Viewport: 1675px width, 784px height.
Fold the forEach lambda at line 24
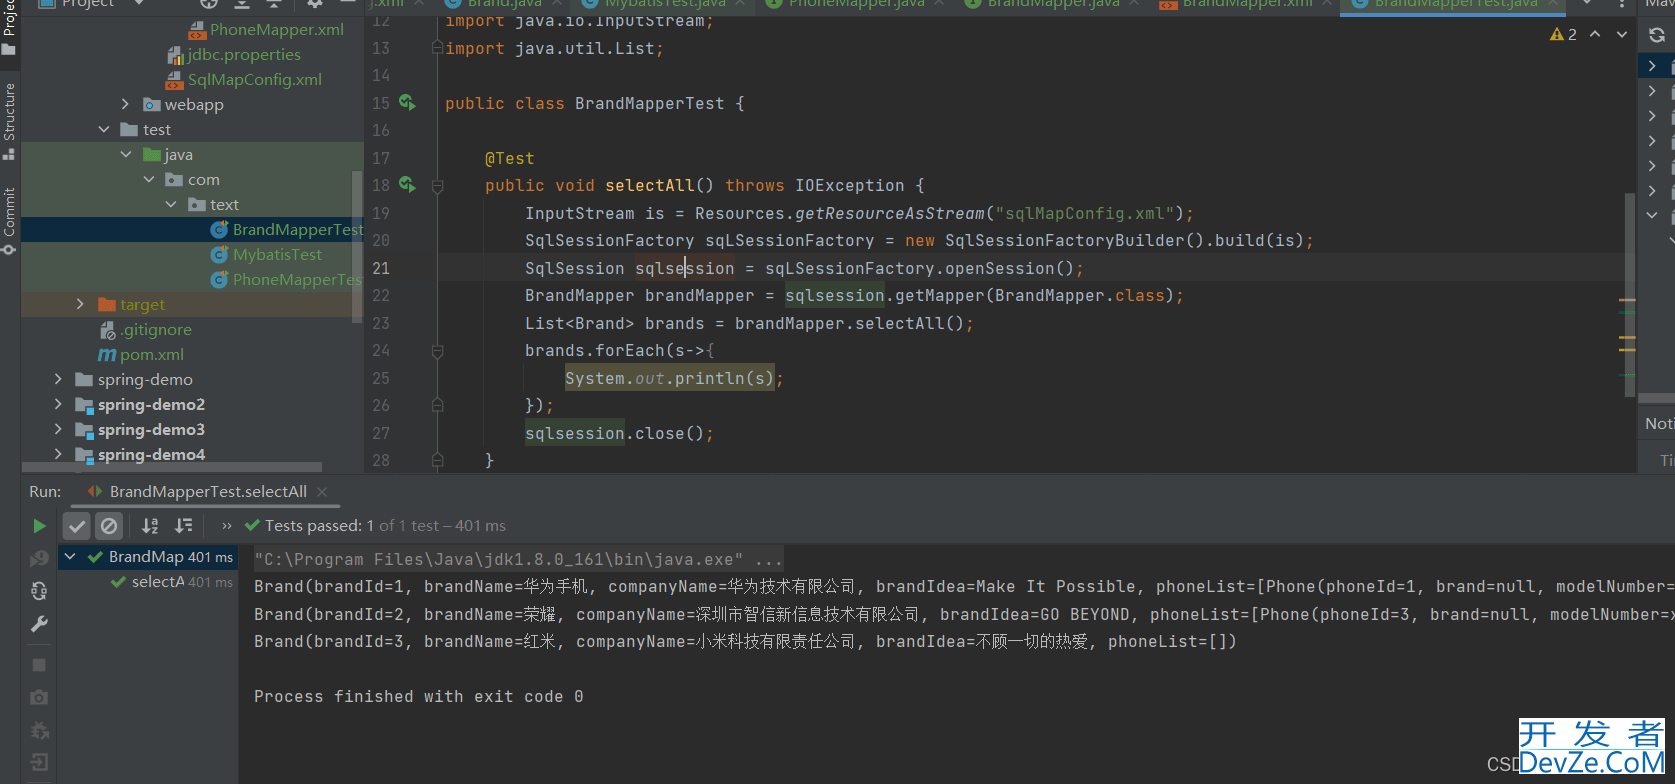click(437, 351)
